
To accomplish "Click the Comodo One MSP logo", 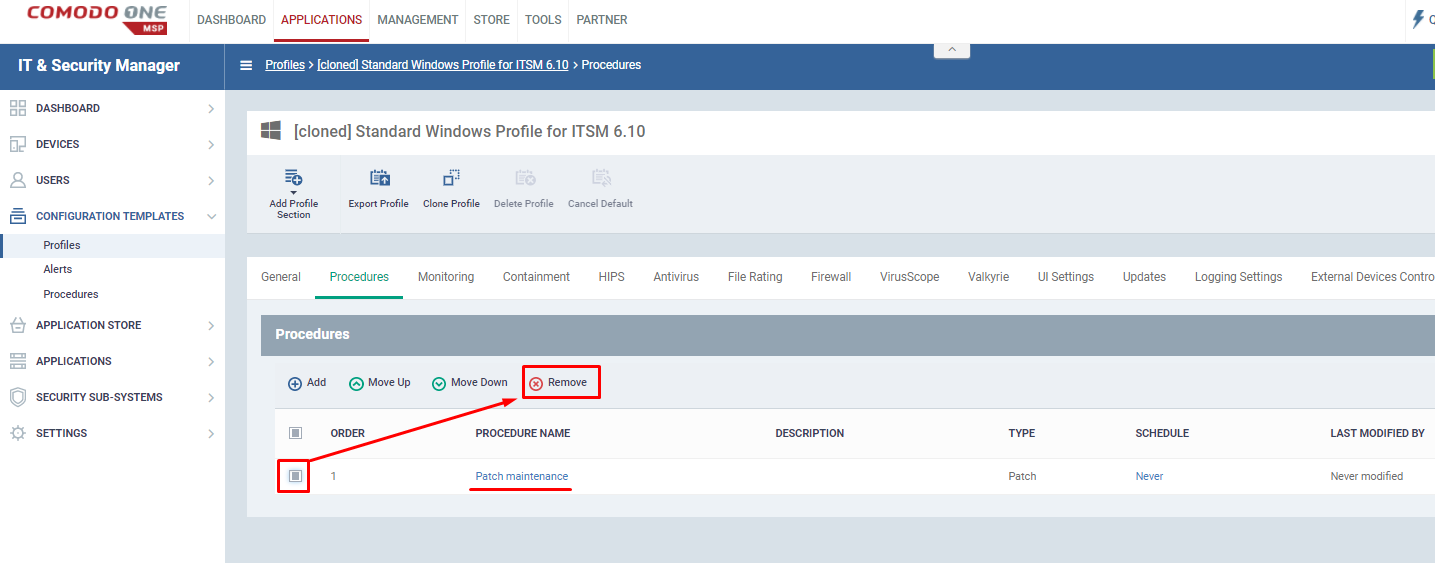I will (96, 18).
